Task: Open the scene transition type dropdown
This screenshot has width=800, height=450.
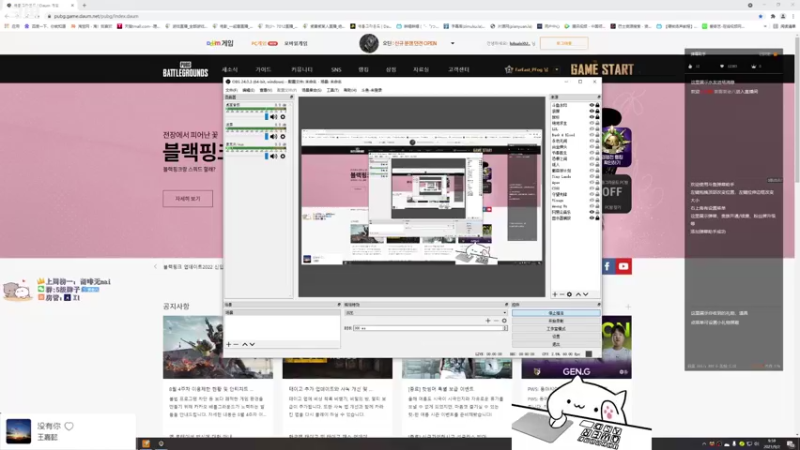Action: (426, 313)
